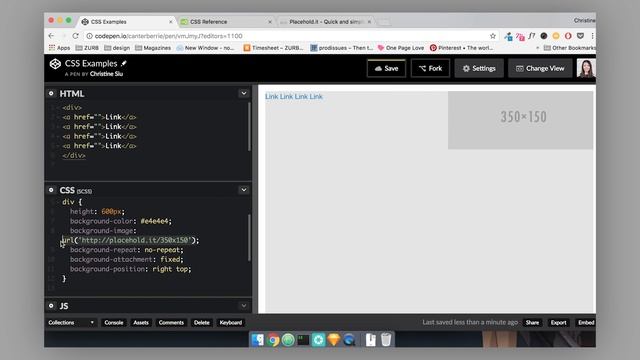Click the Change View button
640x360 pixels.
[x=540, y=68]
